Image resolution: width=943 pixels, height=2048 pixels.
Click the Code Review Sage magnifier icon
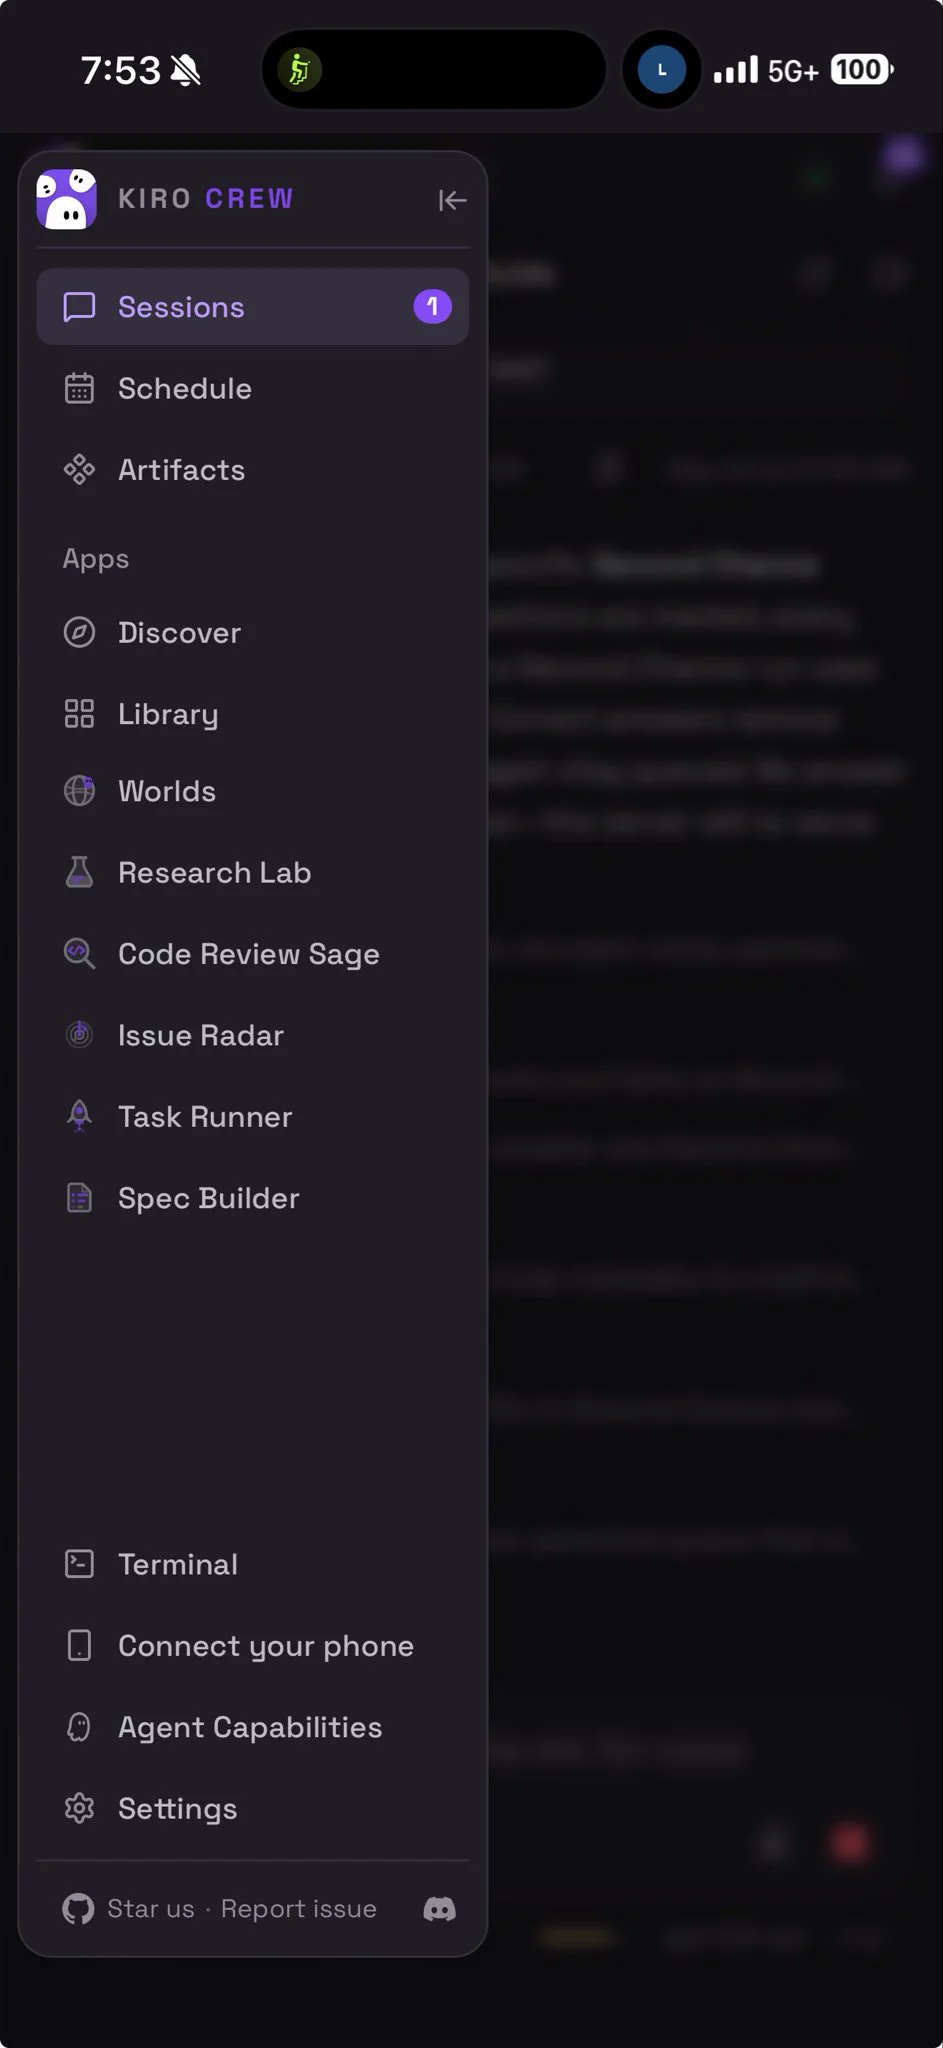[x=79, y=954]
